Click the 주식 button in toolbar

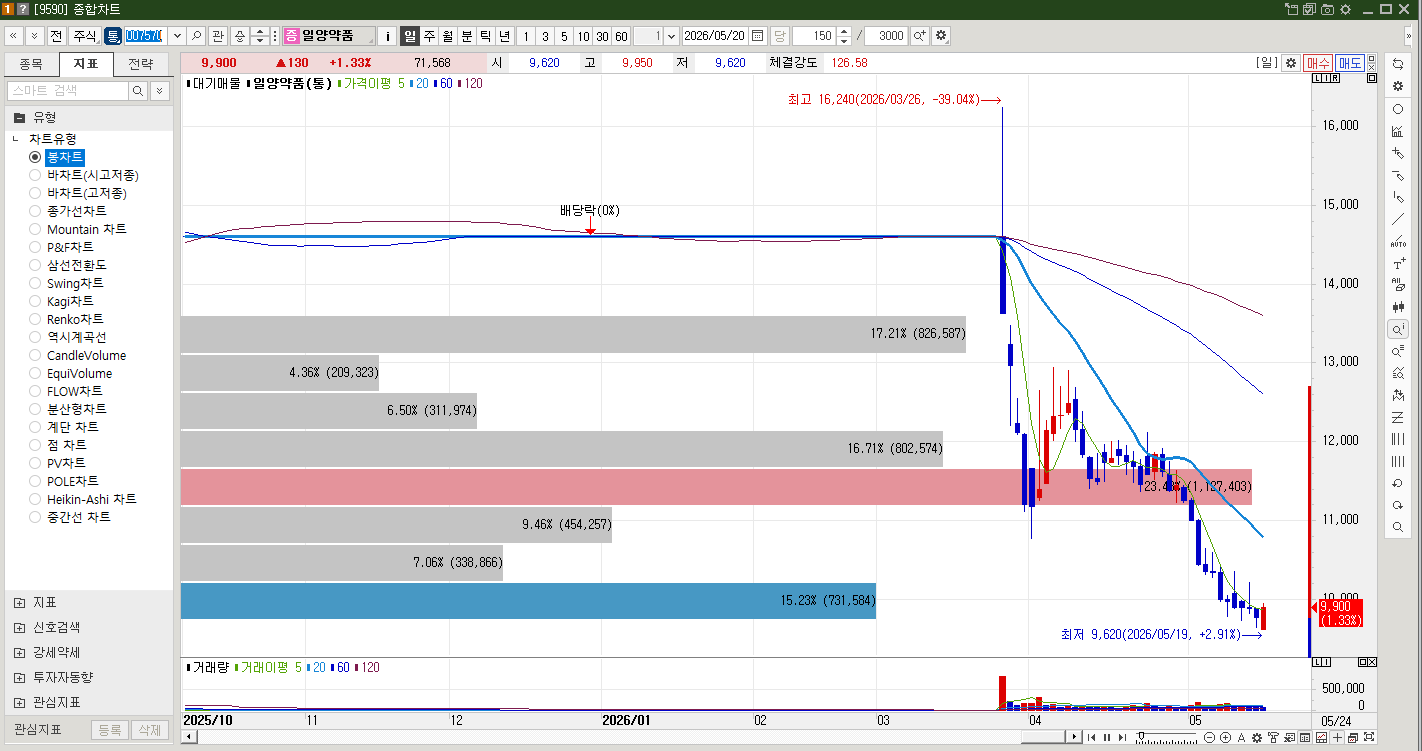click(85, 36)
